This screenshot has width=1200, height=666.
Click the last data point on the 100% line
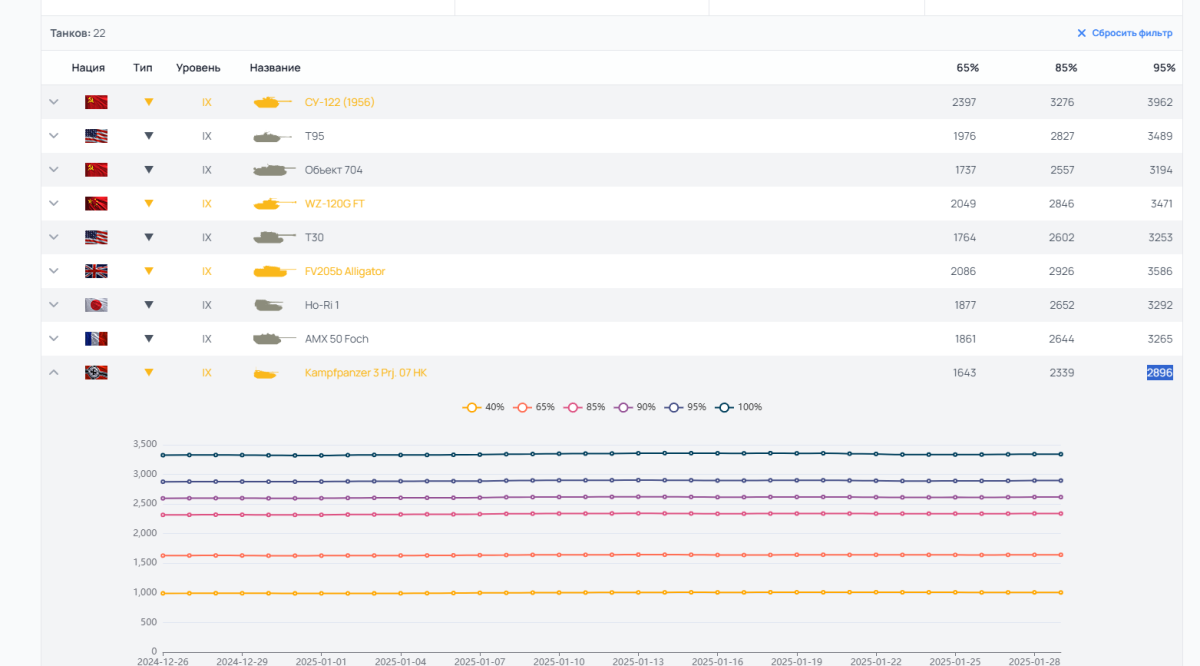tap(1060, 454)
